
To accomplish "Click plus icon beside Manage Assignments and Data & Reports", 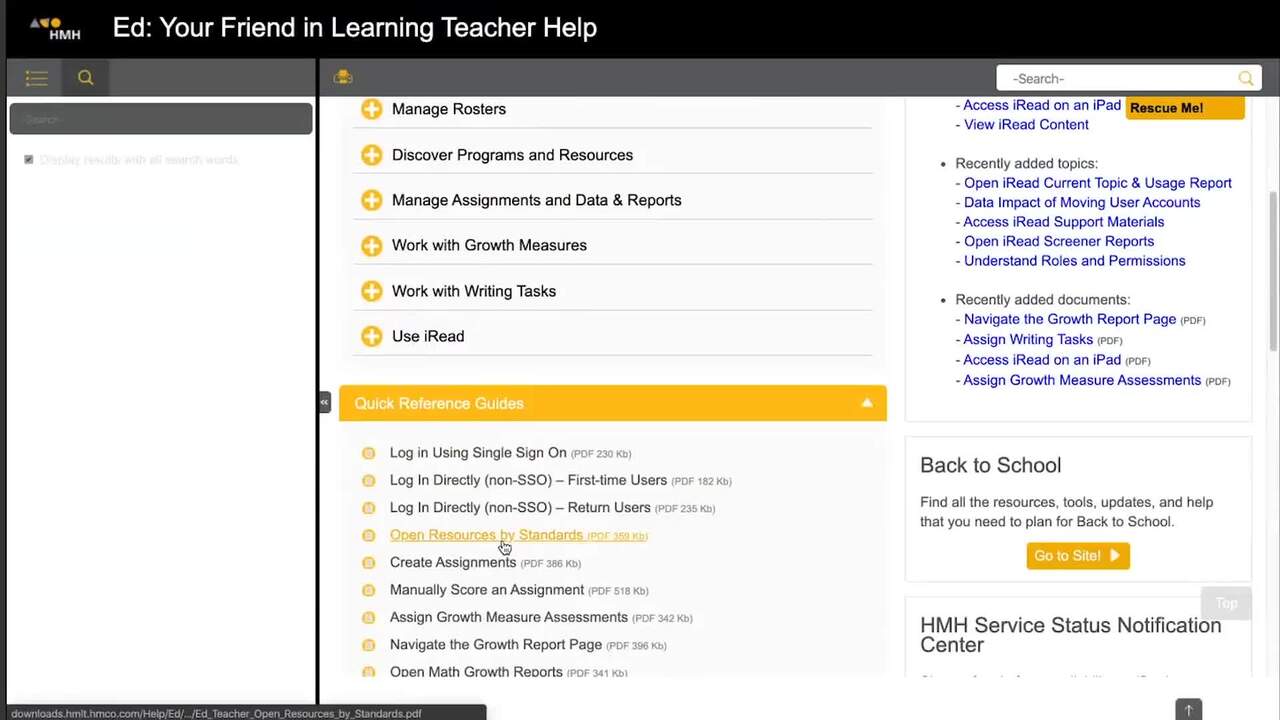I will 372,200.
